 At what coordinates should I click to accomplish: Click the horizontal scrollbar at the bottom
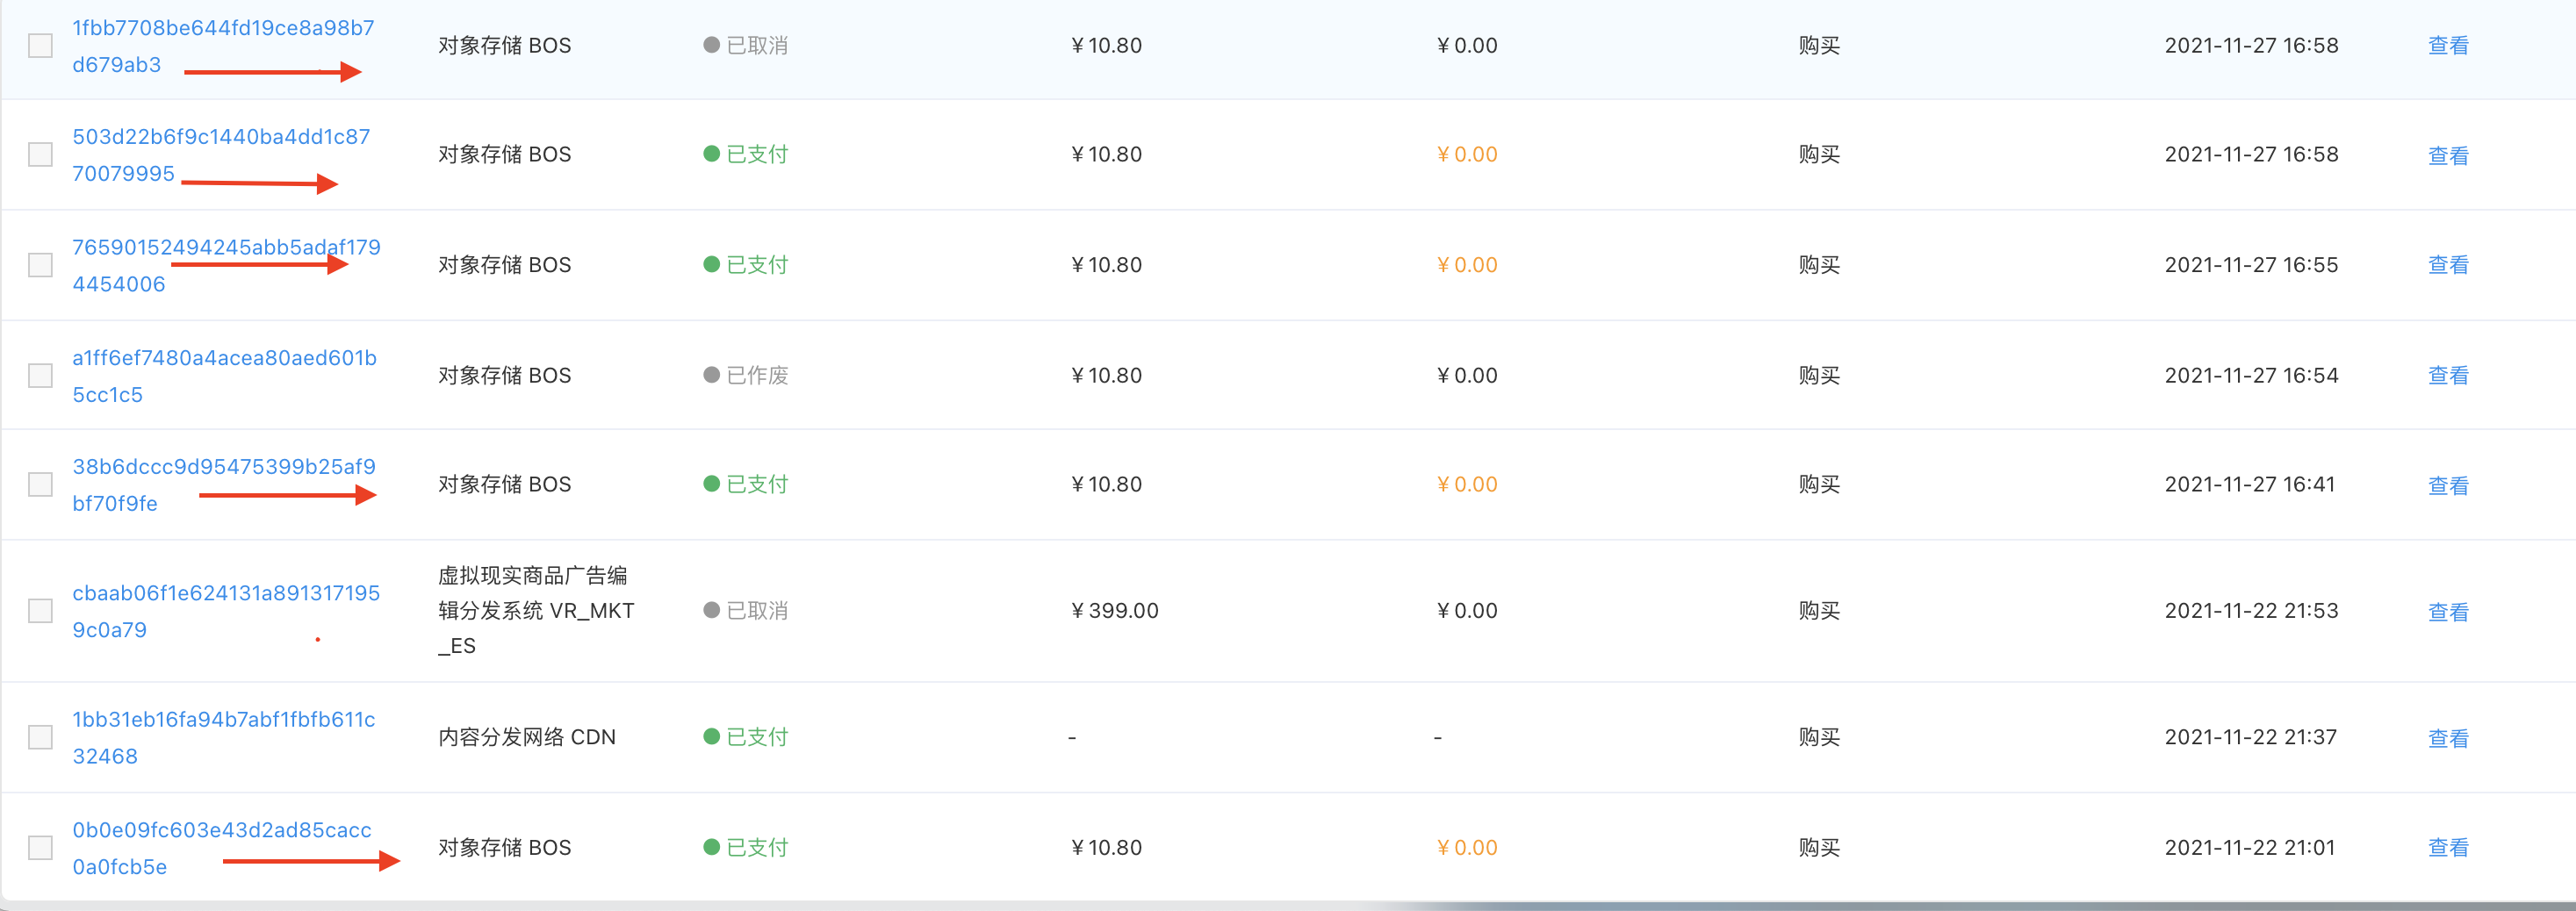pos(1900,905)
